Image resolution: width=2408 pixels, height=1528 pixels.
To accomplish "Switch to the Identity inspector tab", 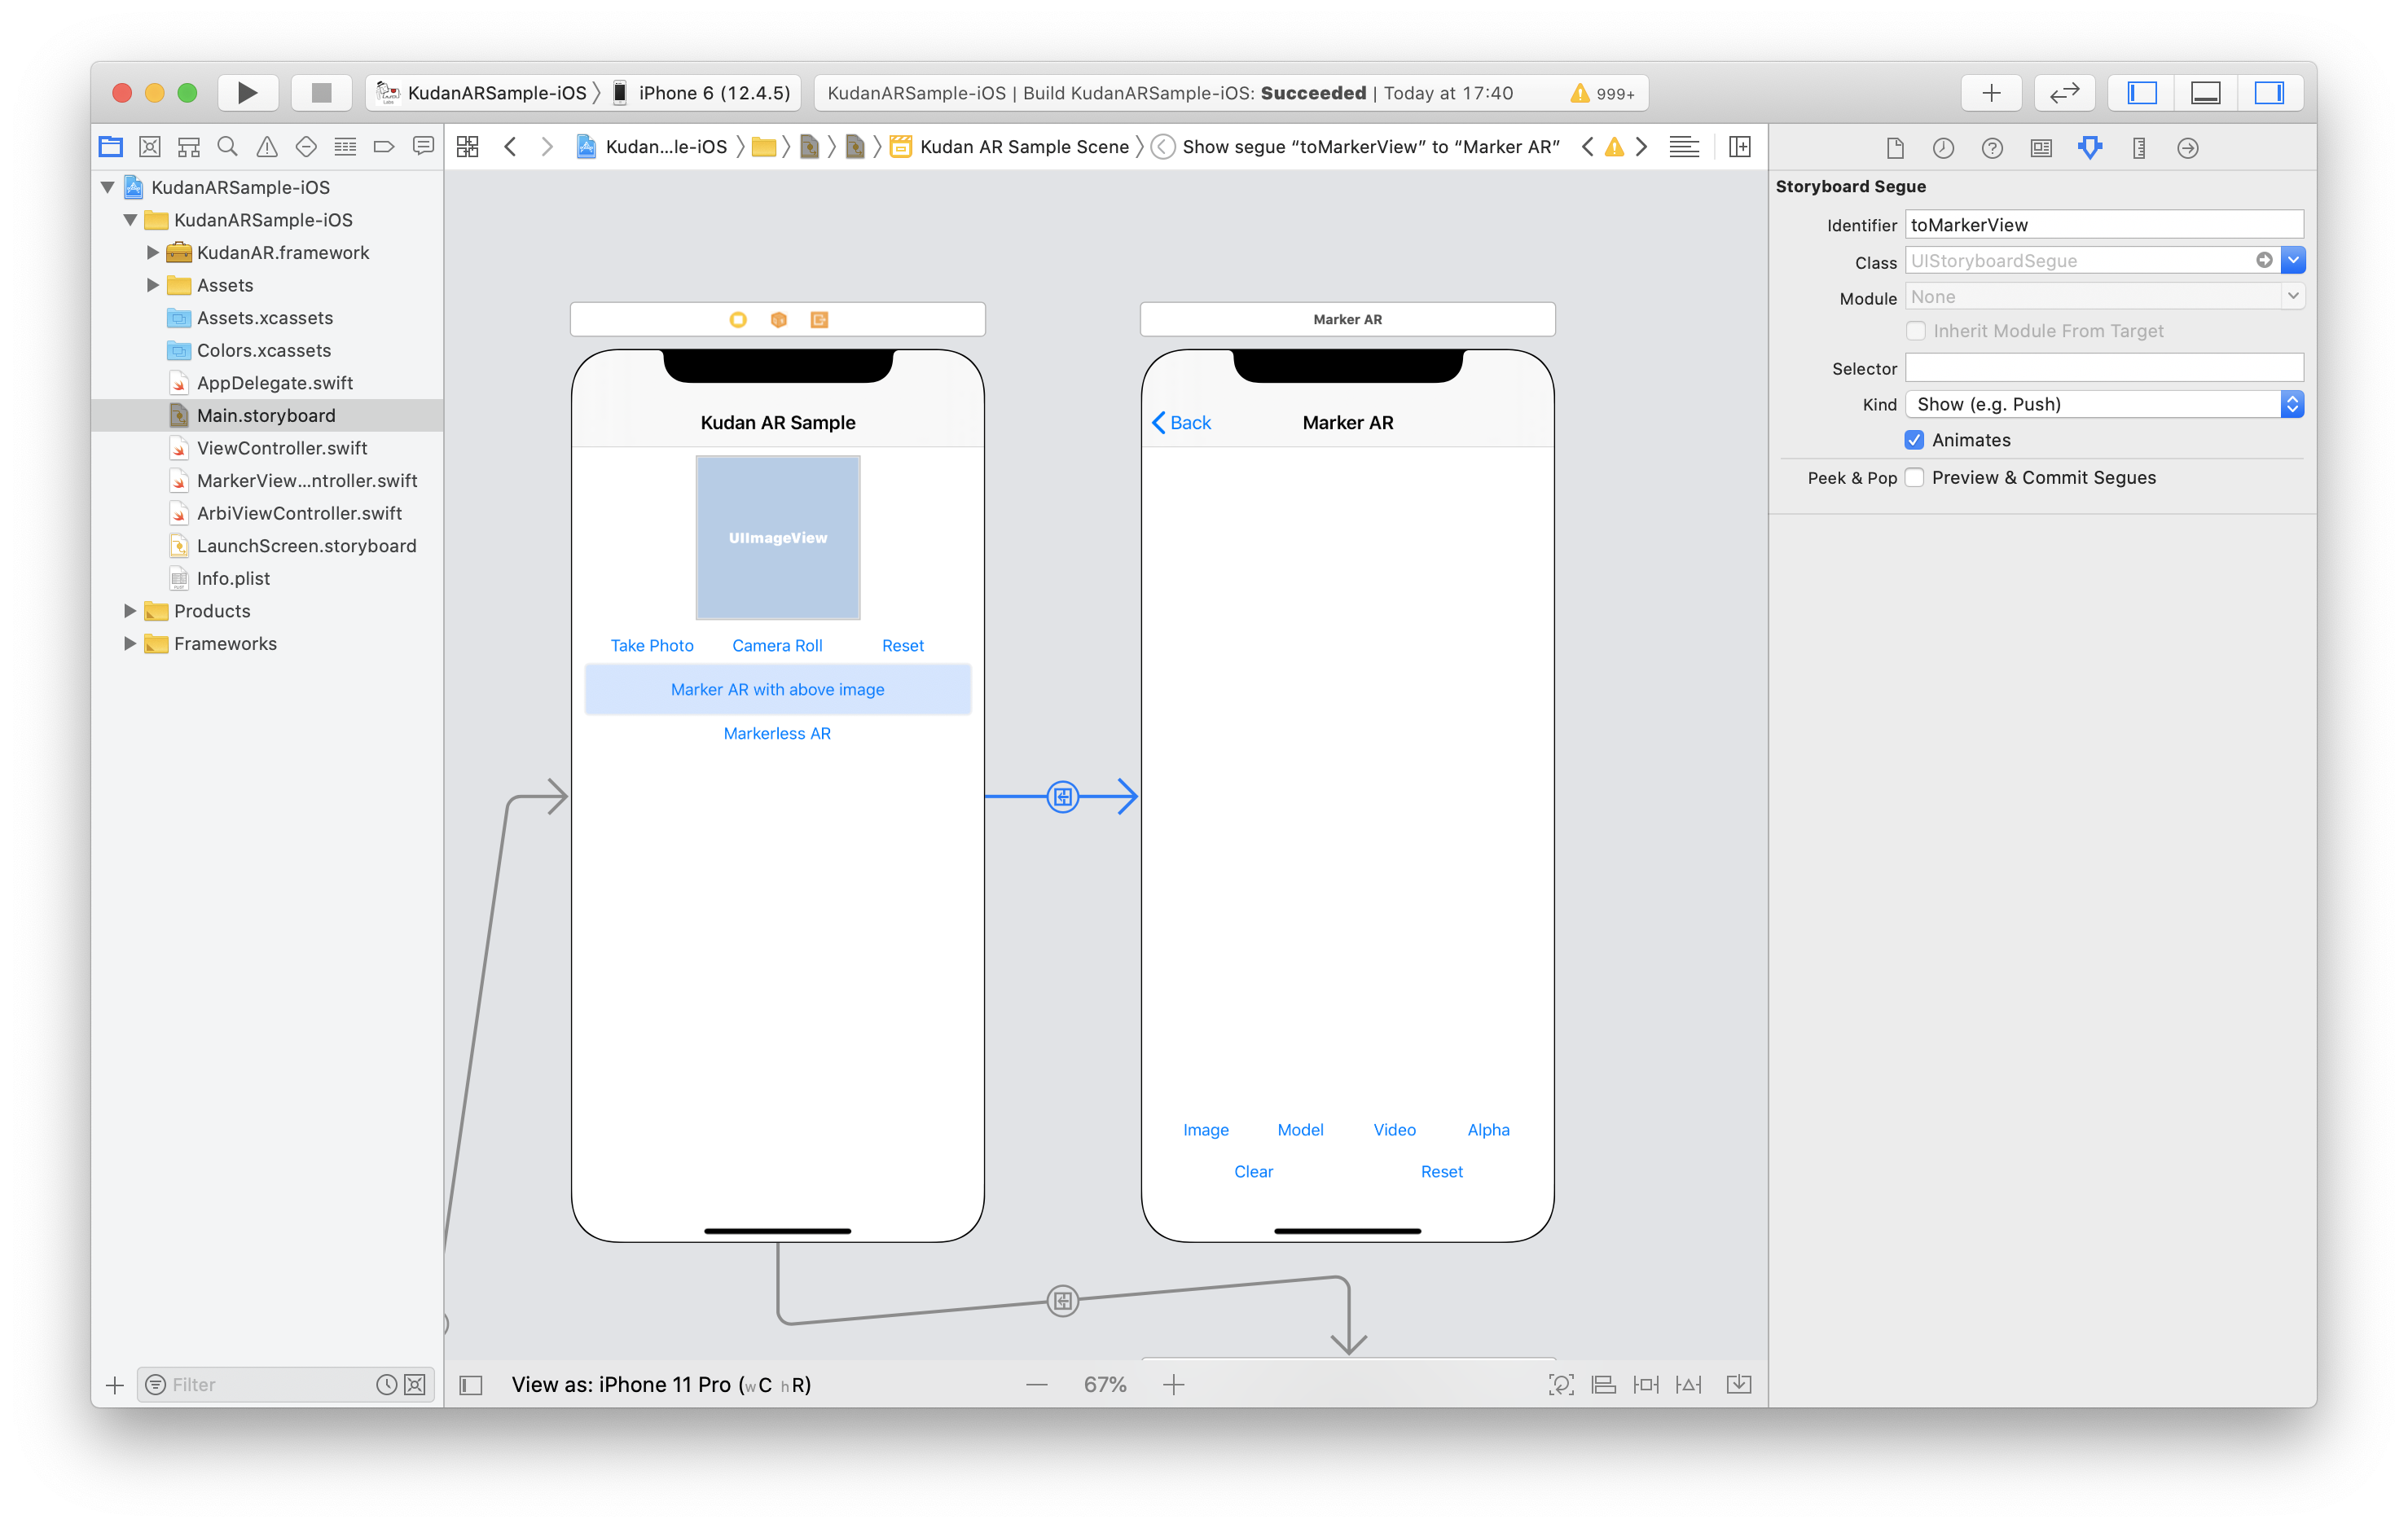I will point(2041,148).
